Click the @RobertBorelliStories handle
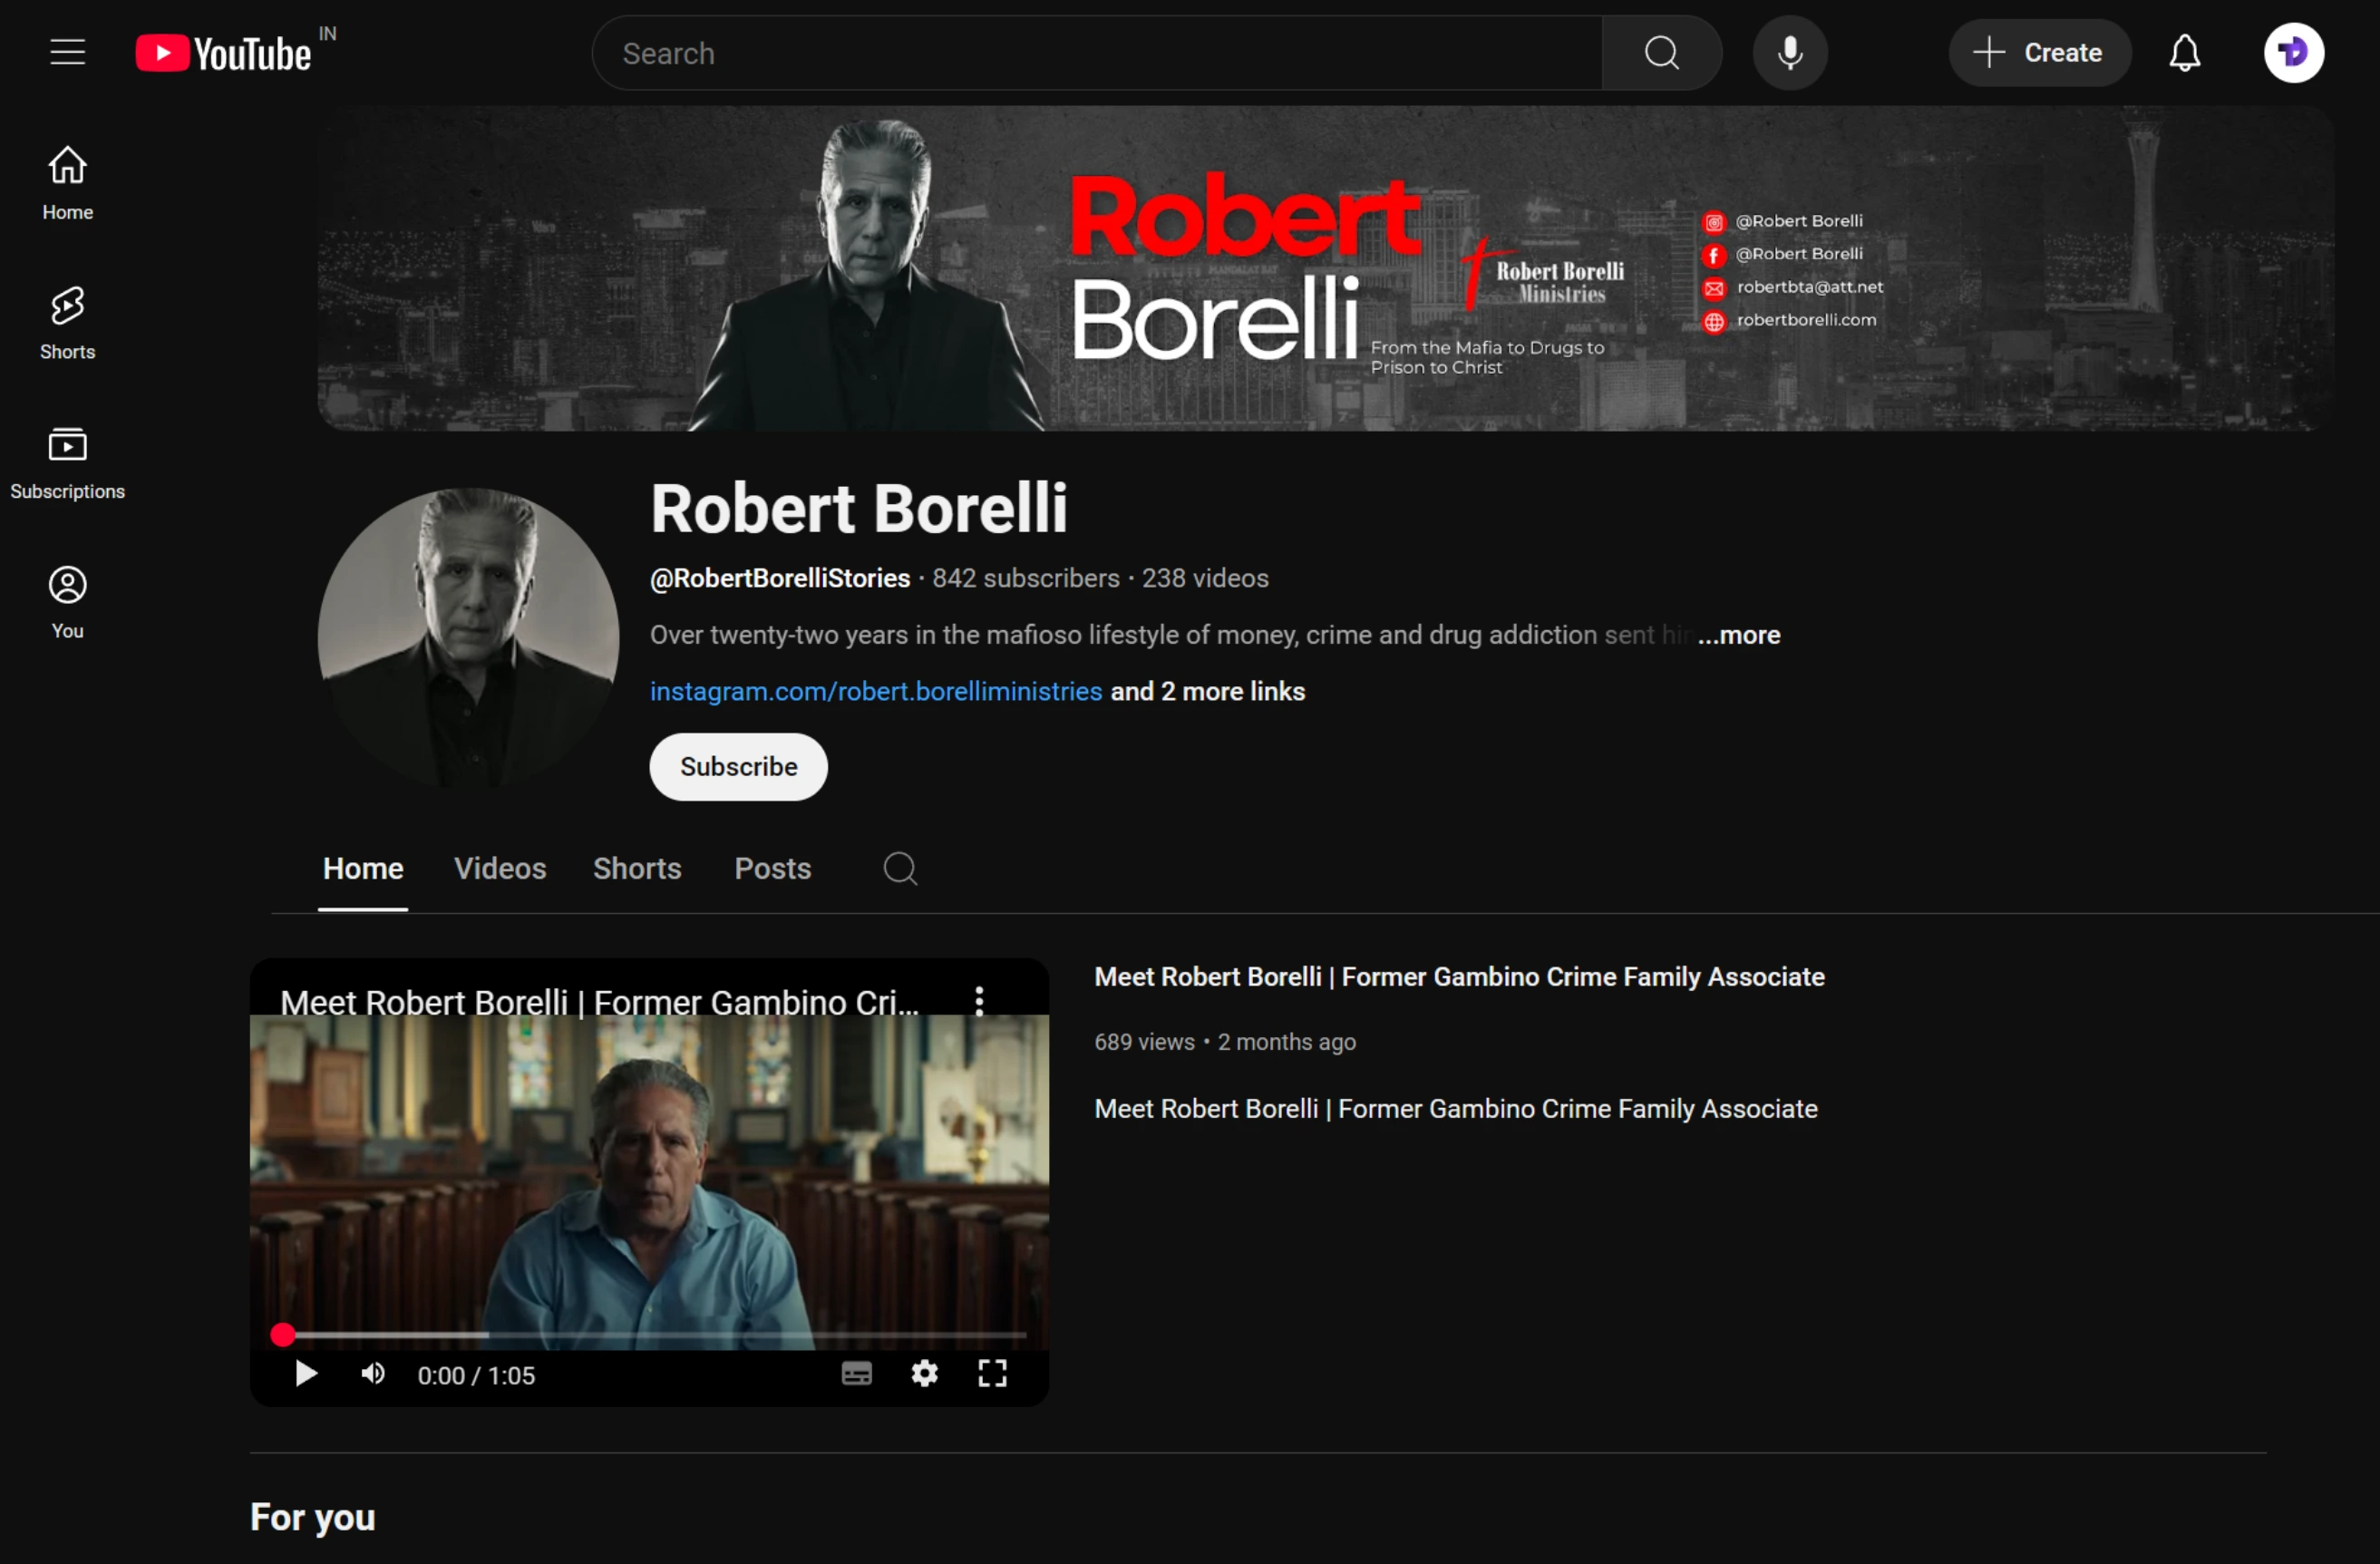This screenshot has width=2380, height=1564. click(x=780, y=578)
